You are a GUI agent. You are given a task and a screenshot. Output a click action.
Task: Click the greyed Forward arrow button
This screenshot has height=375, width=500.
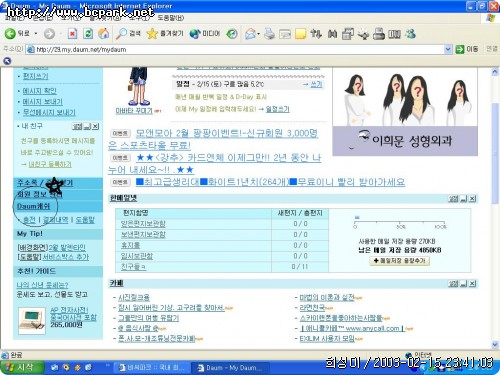(x=49, y=34)
